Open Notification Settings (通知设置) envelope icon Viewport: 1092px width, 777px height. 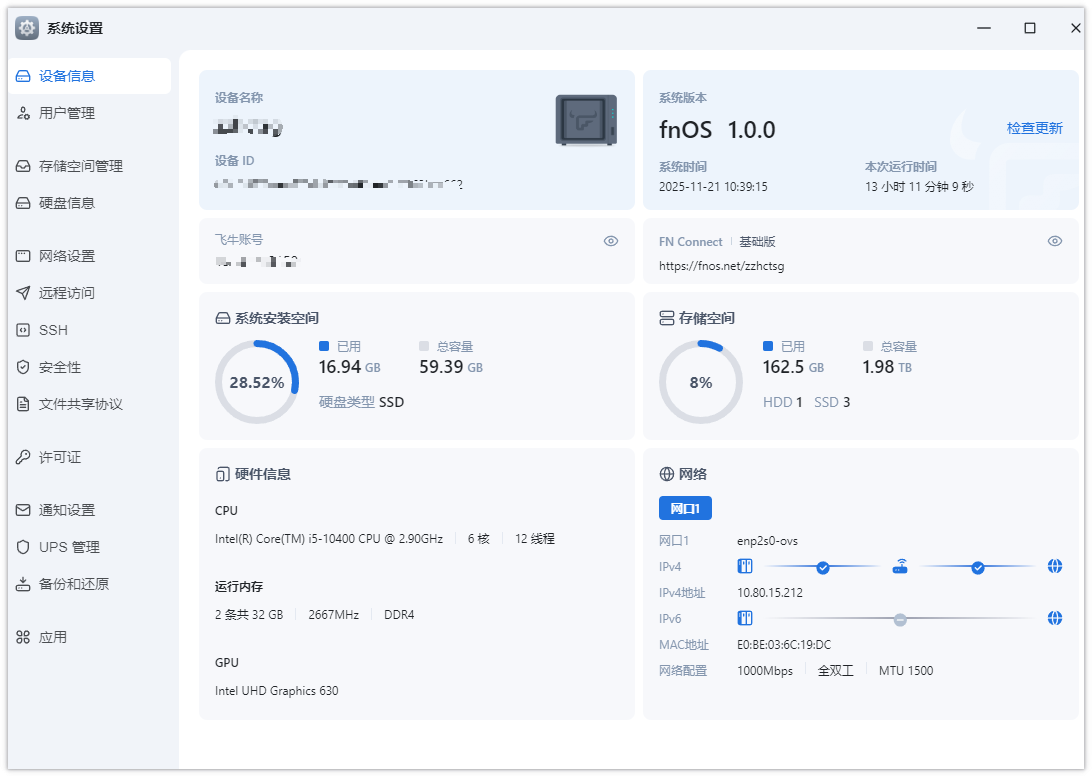point(23,510)
